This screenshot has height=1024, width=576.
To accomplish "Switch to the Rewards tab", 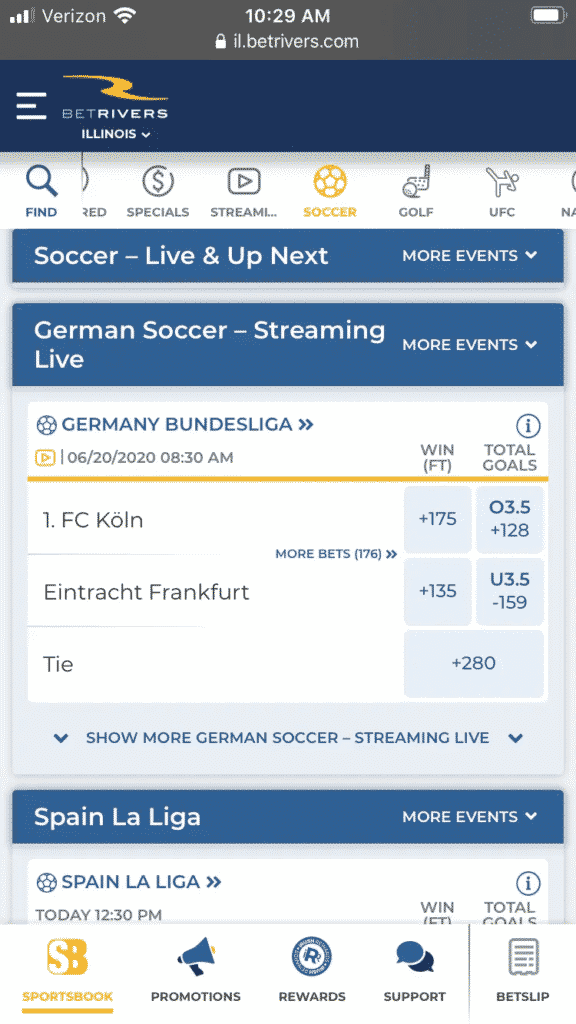I will pos(312,970).
